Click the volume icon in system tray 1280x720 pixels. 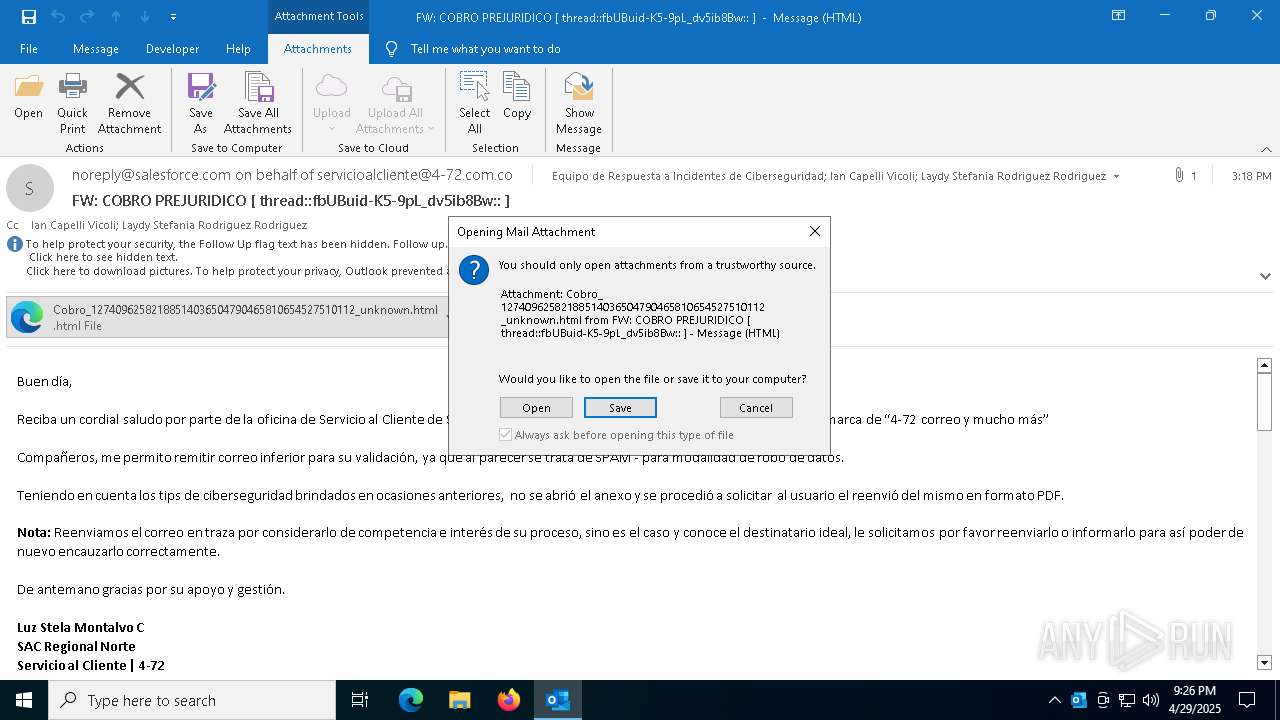pos(1151,700)
